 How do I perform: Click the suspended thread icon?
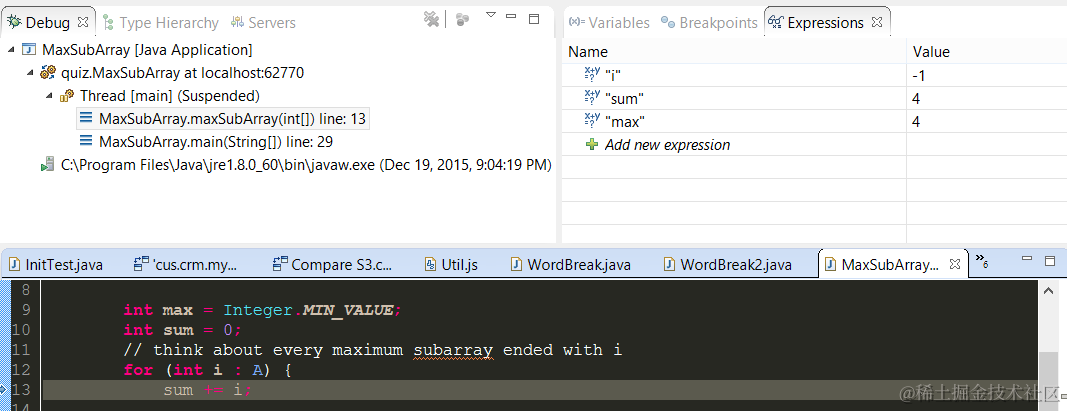click(x=67, y=96)
